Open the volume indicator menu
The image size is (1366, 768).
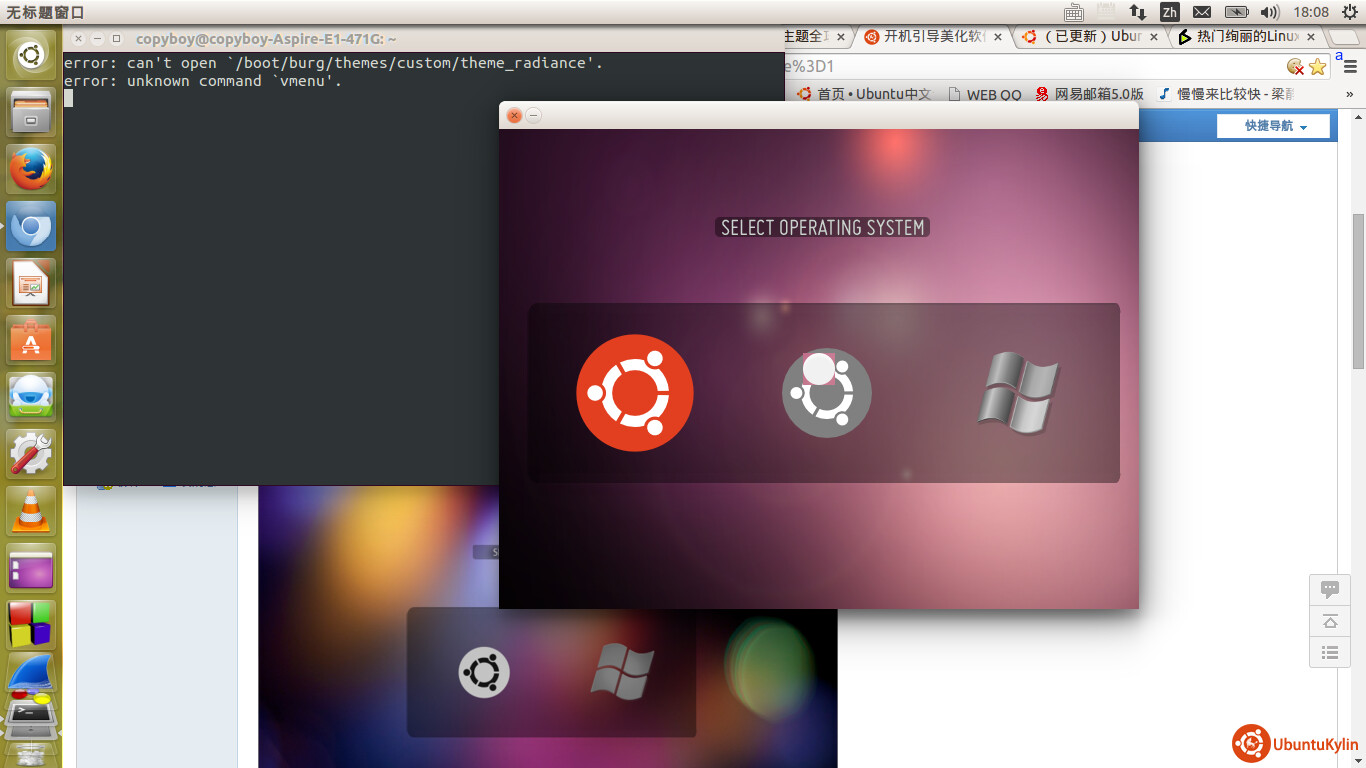point(1270,12)
